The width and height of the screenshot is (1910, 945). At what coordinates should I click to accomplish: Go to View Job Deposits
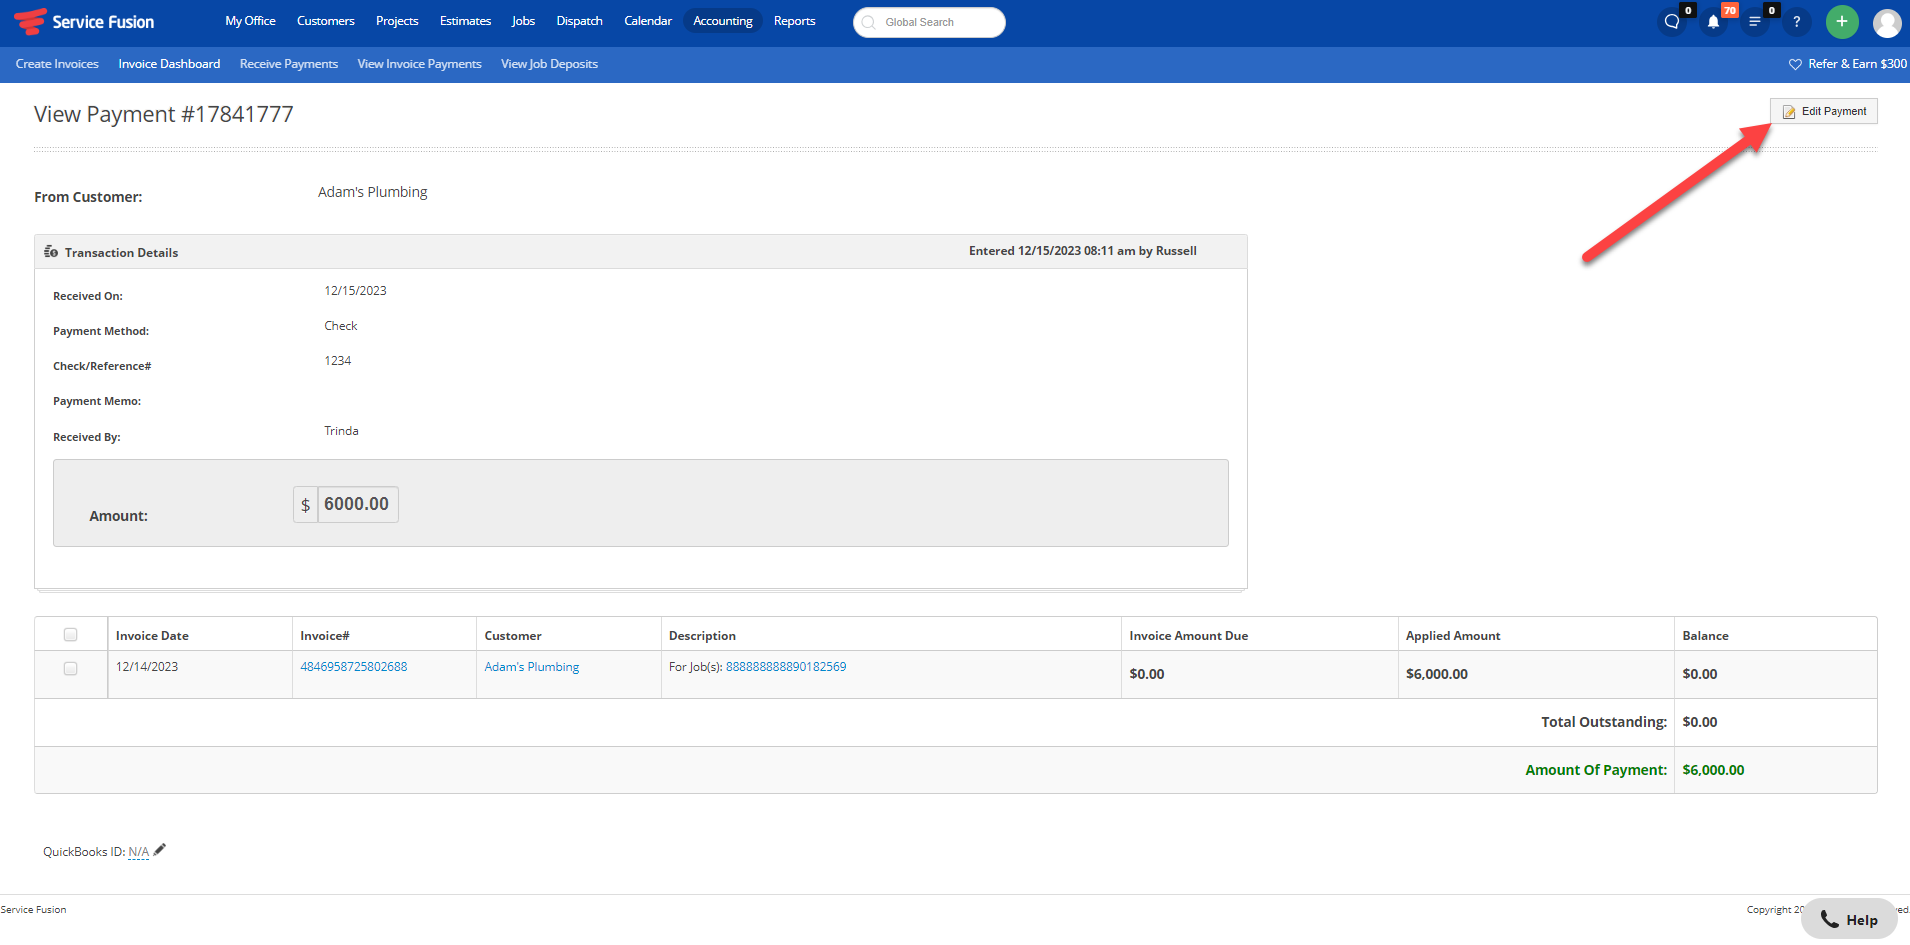point(550,64)
